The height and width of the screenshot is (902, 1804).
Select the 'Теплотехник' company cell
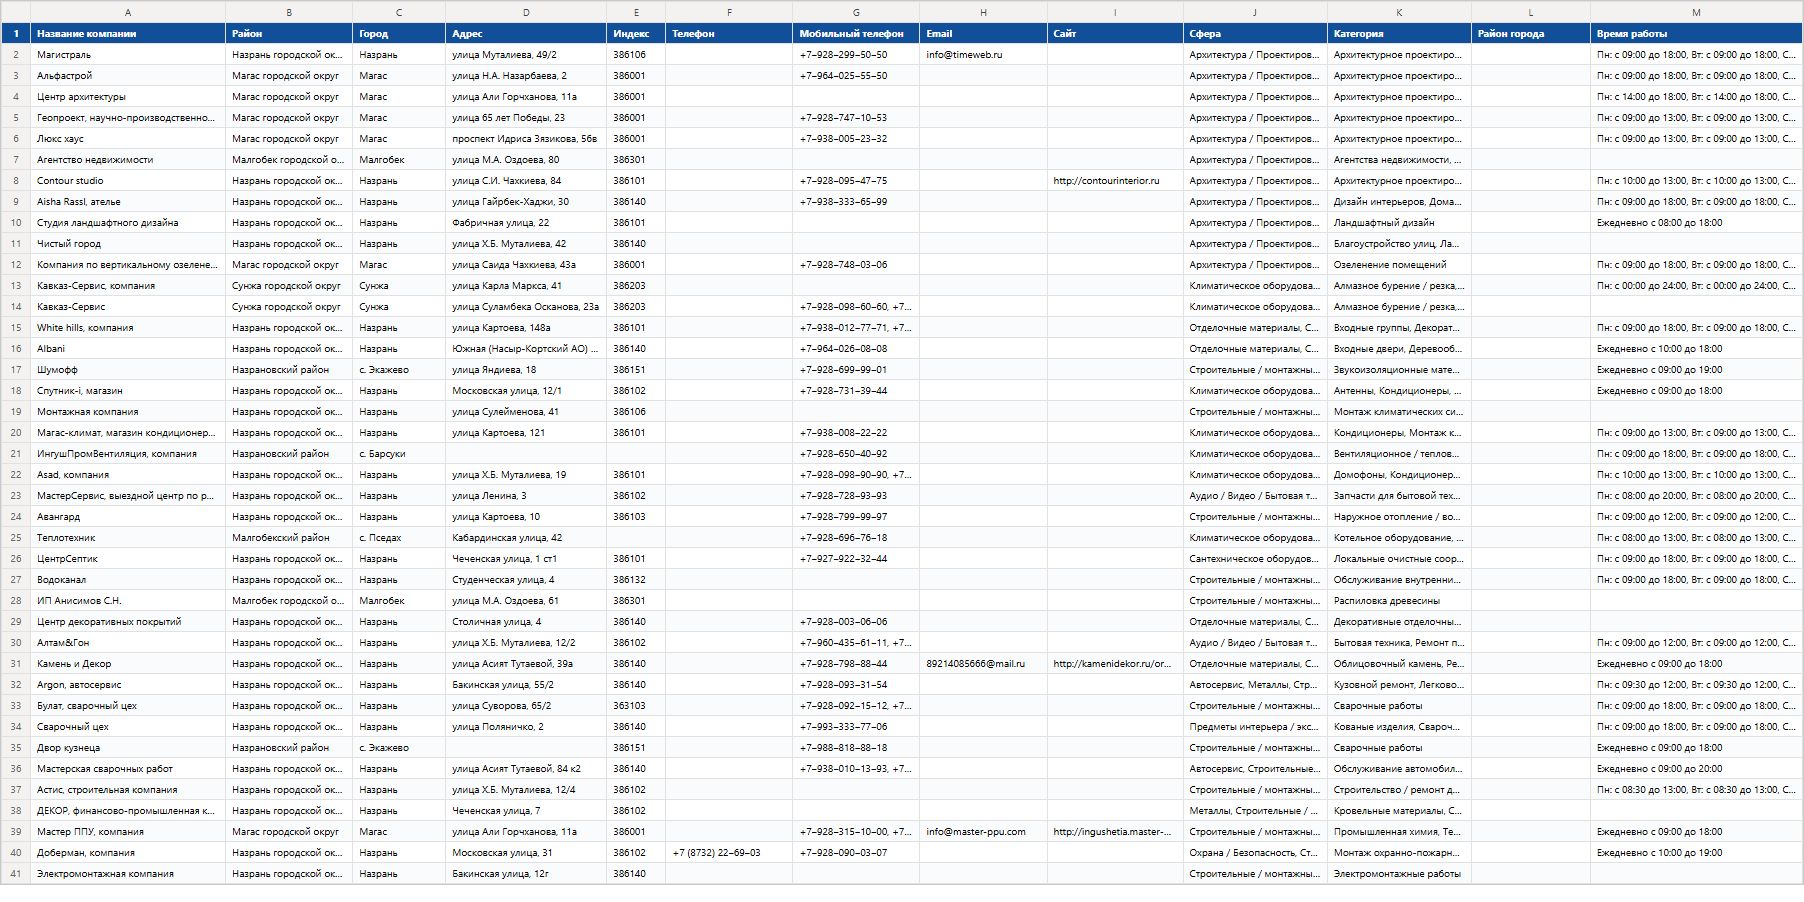(x=128, y=537)
